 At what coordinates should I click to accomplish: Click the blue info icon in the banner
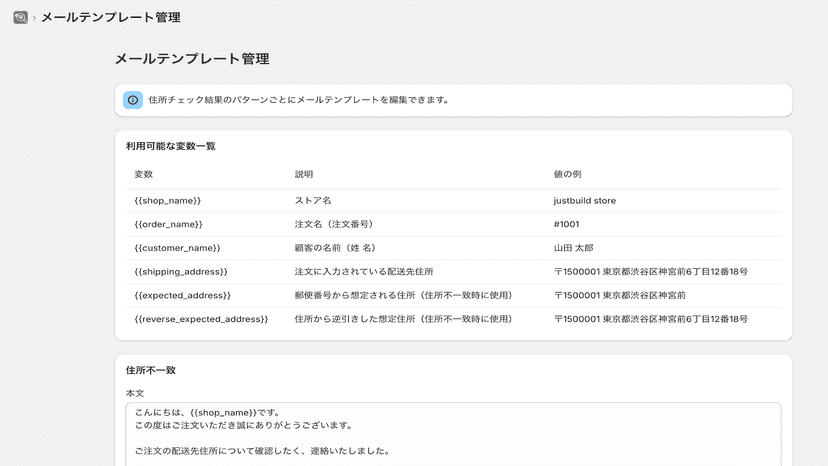pyautogui.click(x=133, y=100)
